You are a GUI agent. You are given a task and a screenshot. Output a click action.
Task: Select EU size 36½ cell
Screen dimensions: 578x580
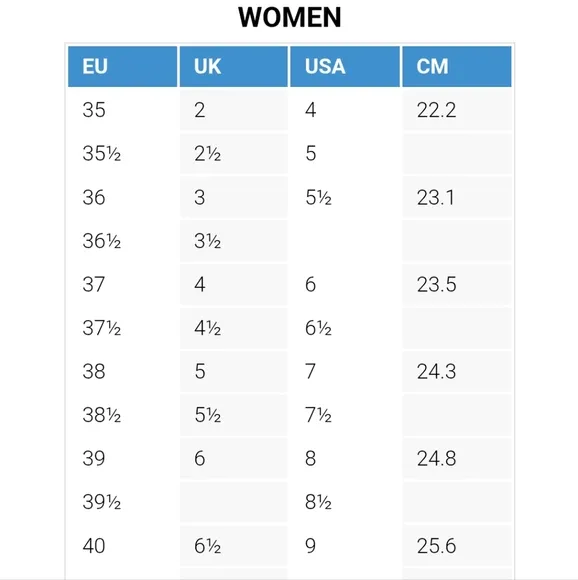122,241
